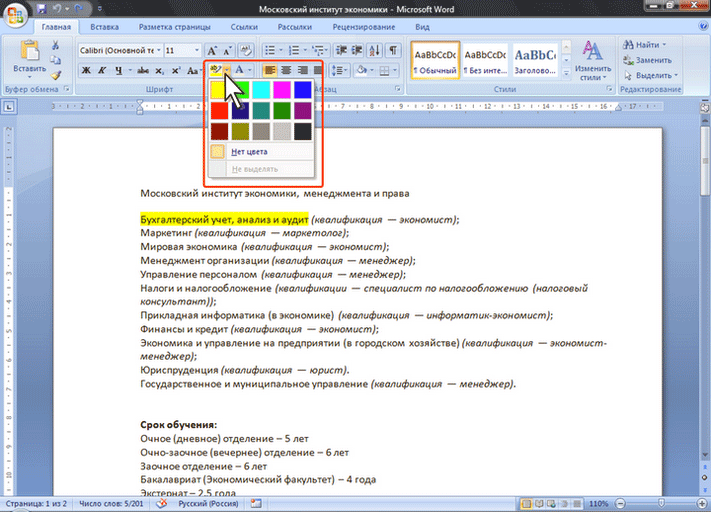Expand the font color dropdown arrow
The image size is (711, 512).
pos(249,70)
